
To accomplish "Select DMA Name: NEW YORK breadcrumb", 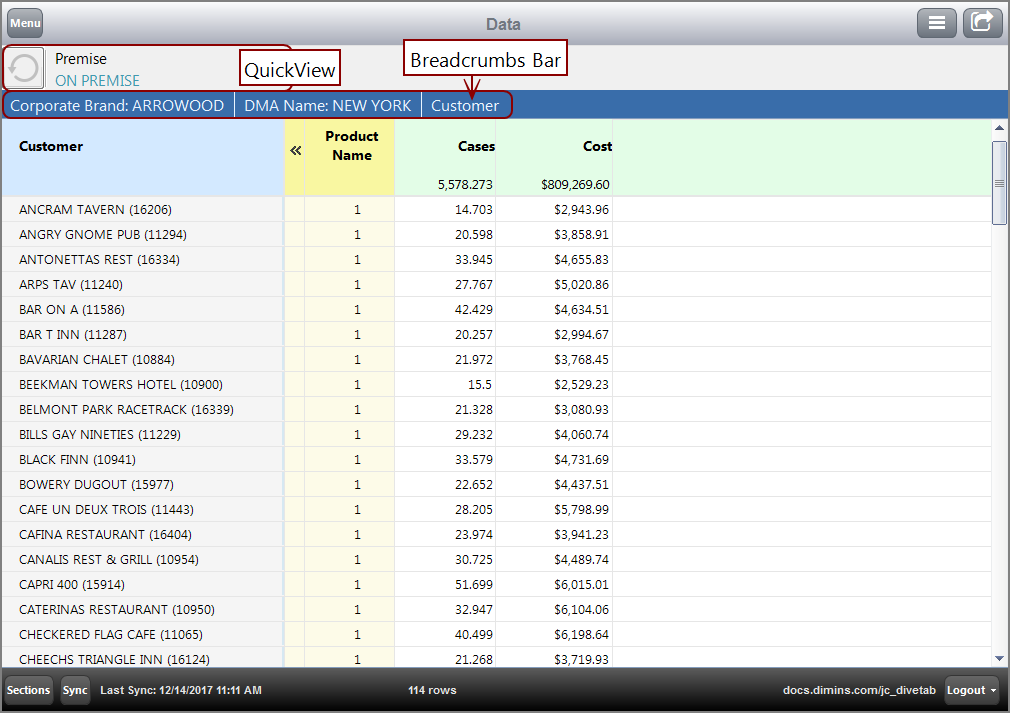I will [327, 105].
